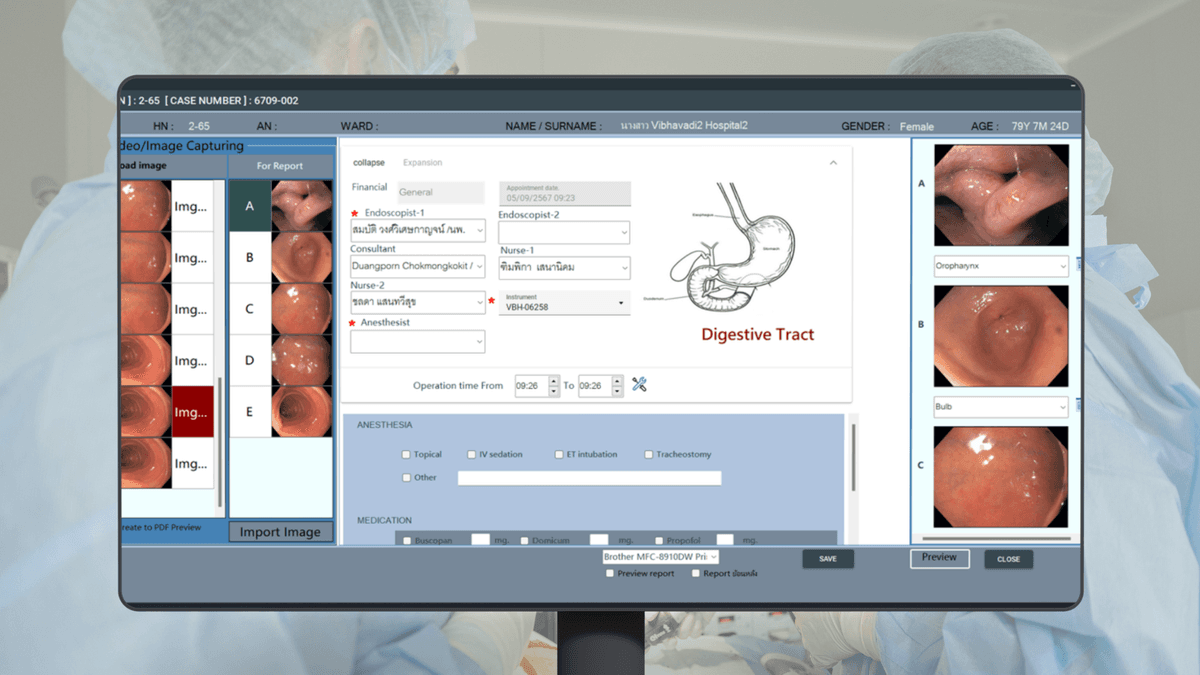
Task: Decrease the Operation time To value
Action: click(x=617, y=391)
